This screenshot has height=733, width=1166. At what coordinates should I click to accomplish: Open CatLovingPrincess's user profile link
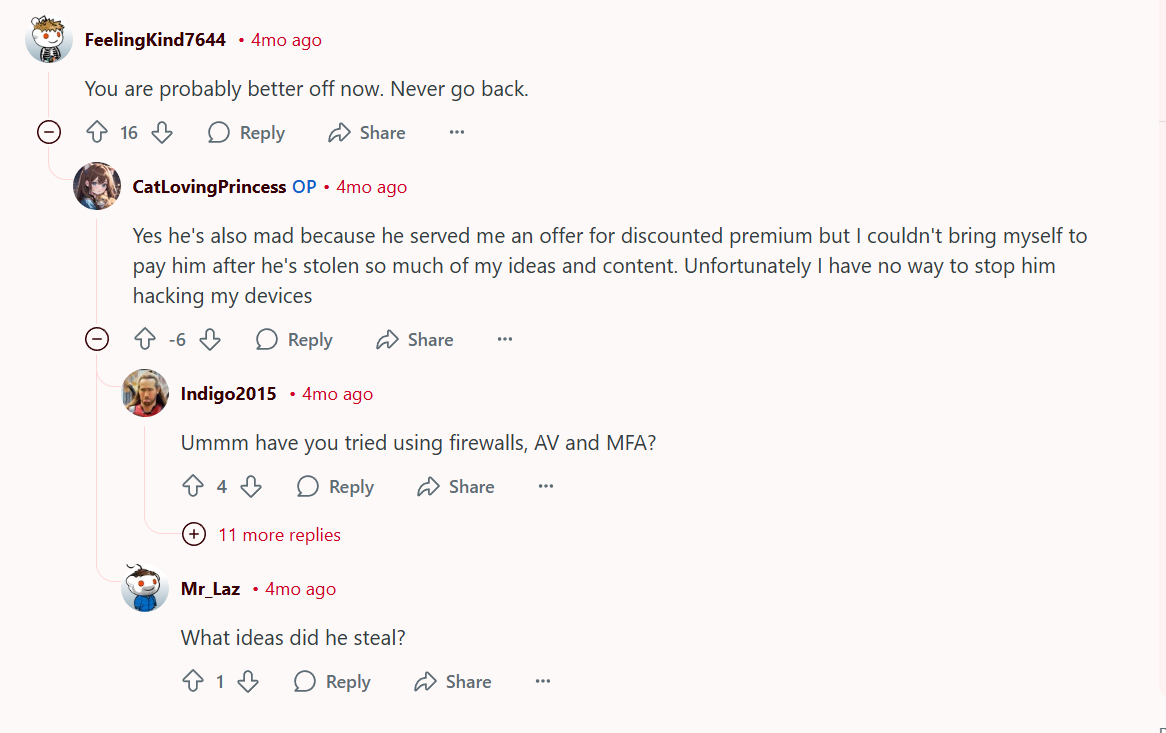[x=209, y=187]
